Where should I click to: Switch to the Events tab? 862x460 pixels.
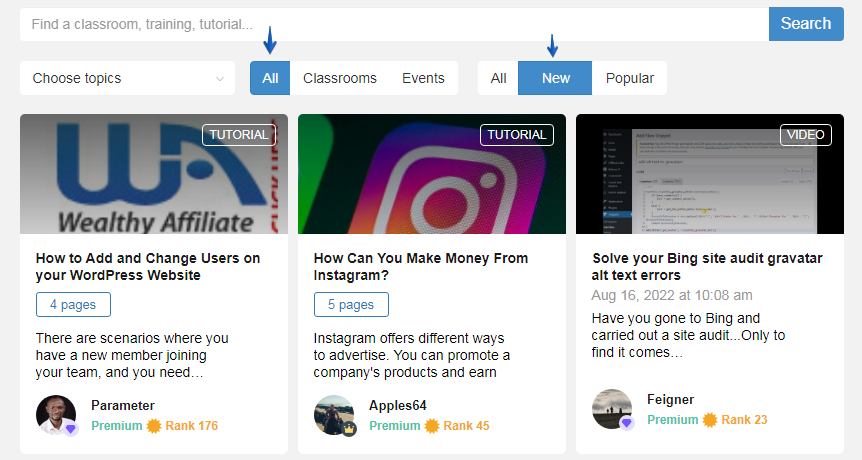[x=423, y=78]
